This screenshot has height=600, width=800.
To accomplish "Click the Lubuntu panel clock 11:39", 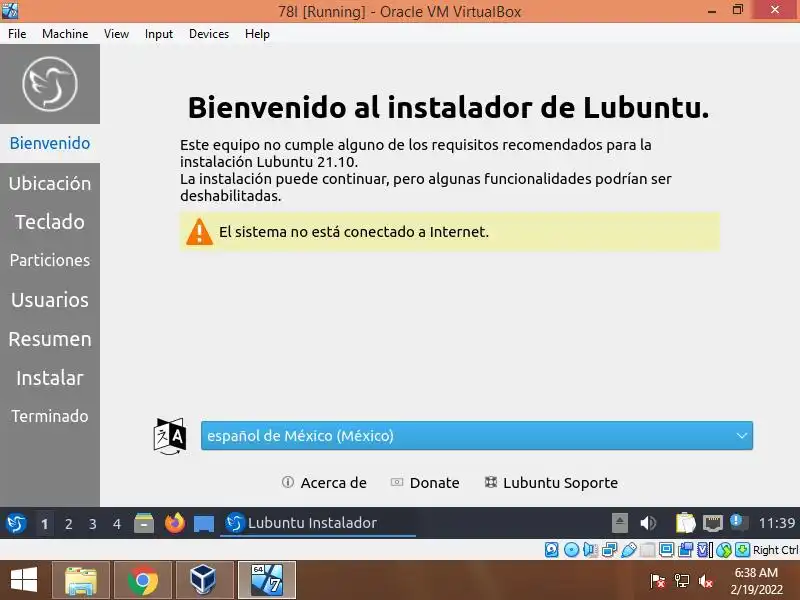I will [x=777, y=523].
